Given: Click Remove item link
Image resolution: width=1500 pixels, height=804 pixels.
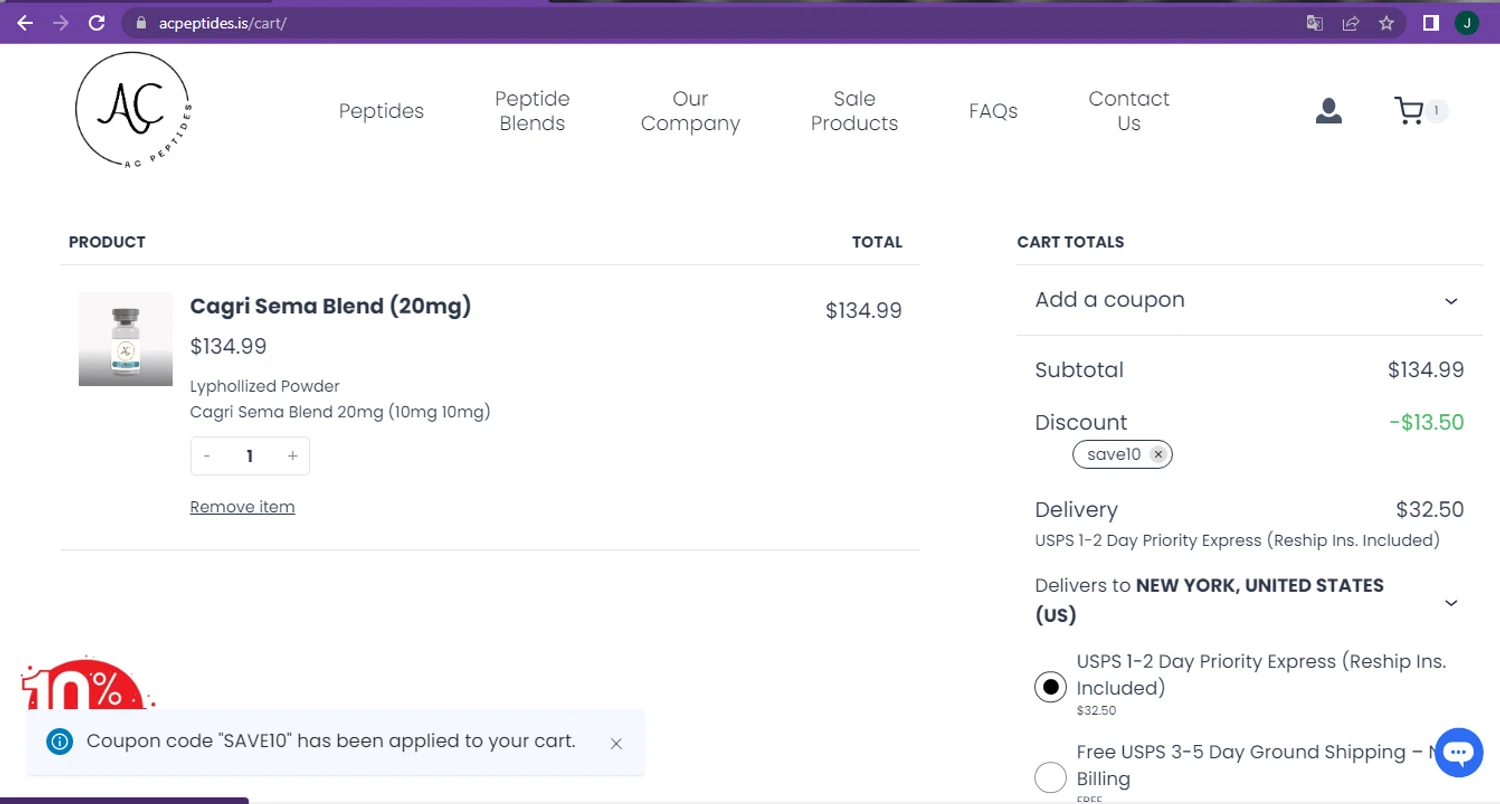Looking at the screenshot, I should tap(242, 507).
